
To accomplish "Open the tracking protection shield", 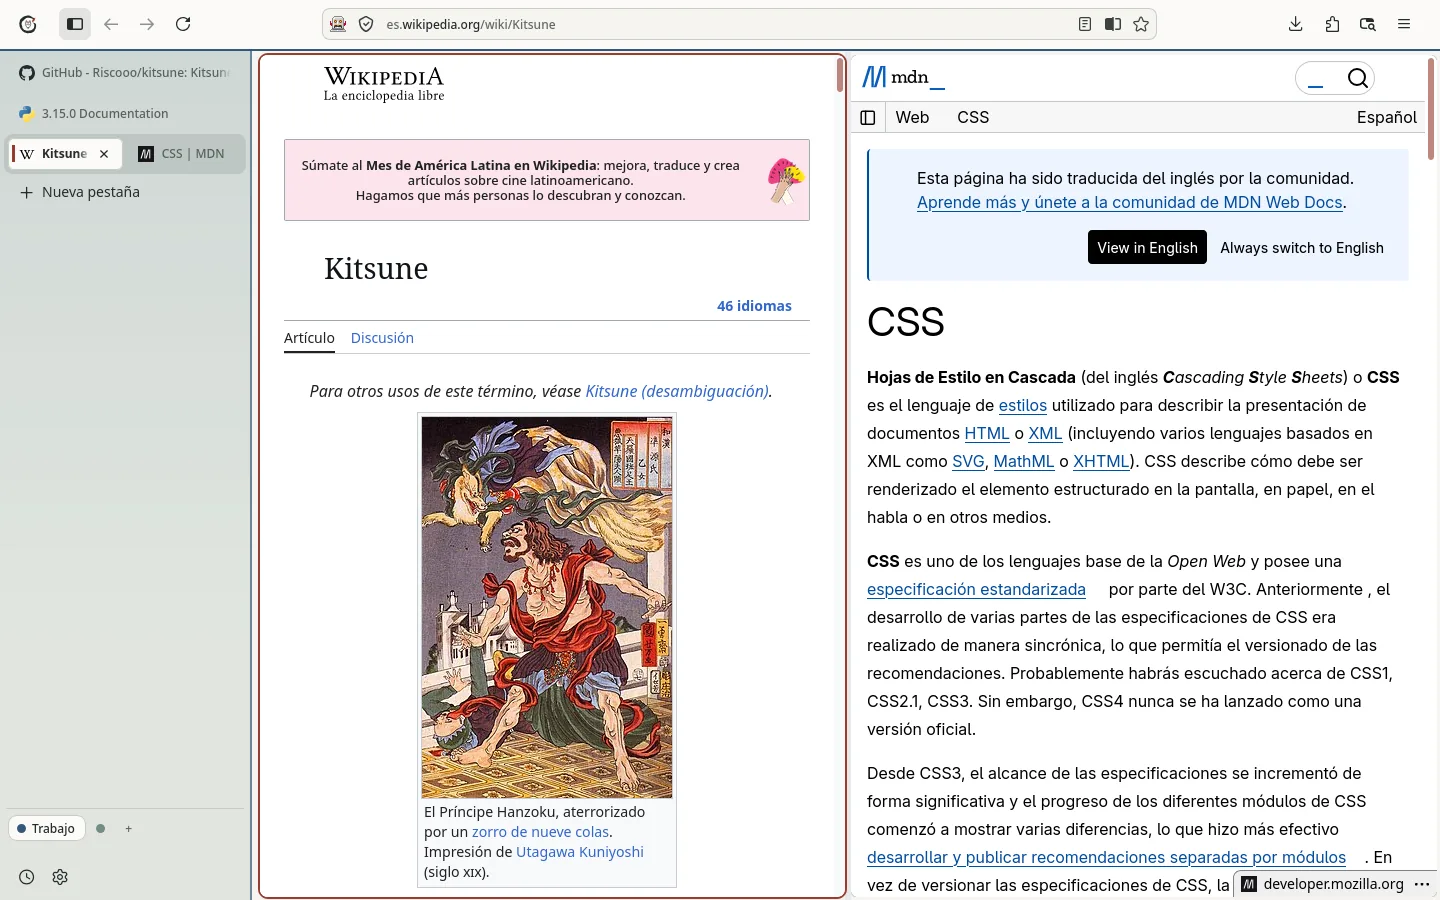I will pyautogui.click(x=366, y=24).
